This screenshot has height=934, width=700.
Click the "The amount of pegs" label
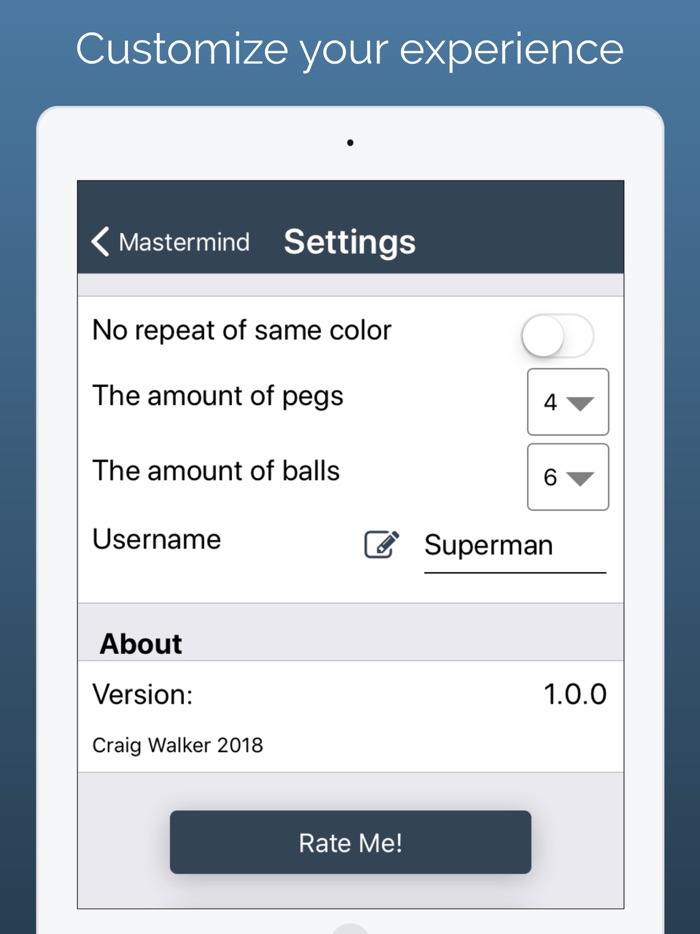click(218, 396)
